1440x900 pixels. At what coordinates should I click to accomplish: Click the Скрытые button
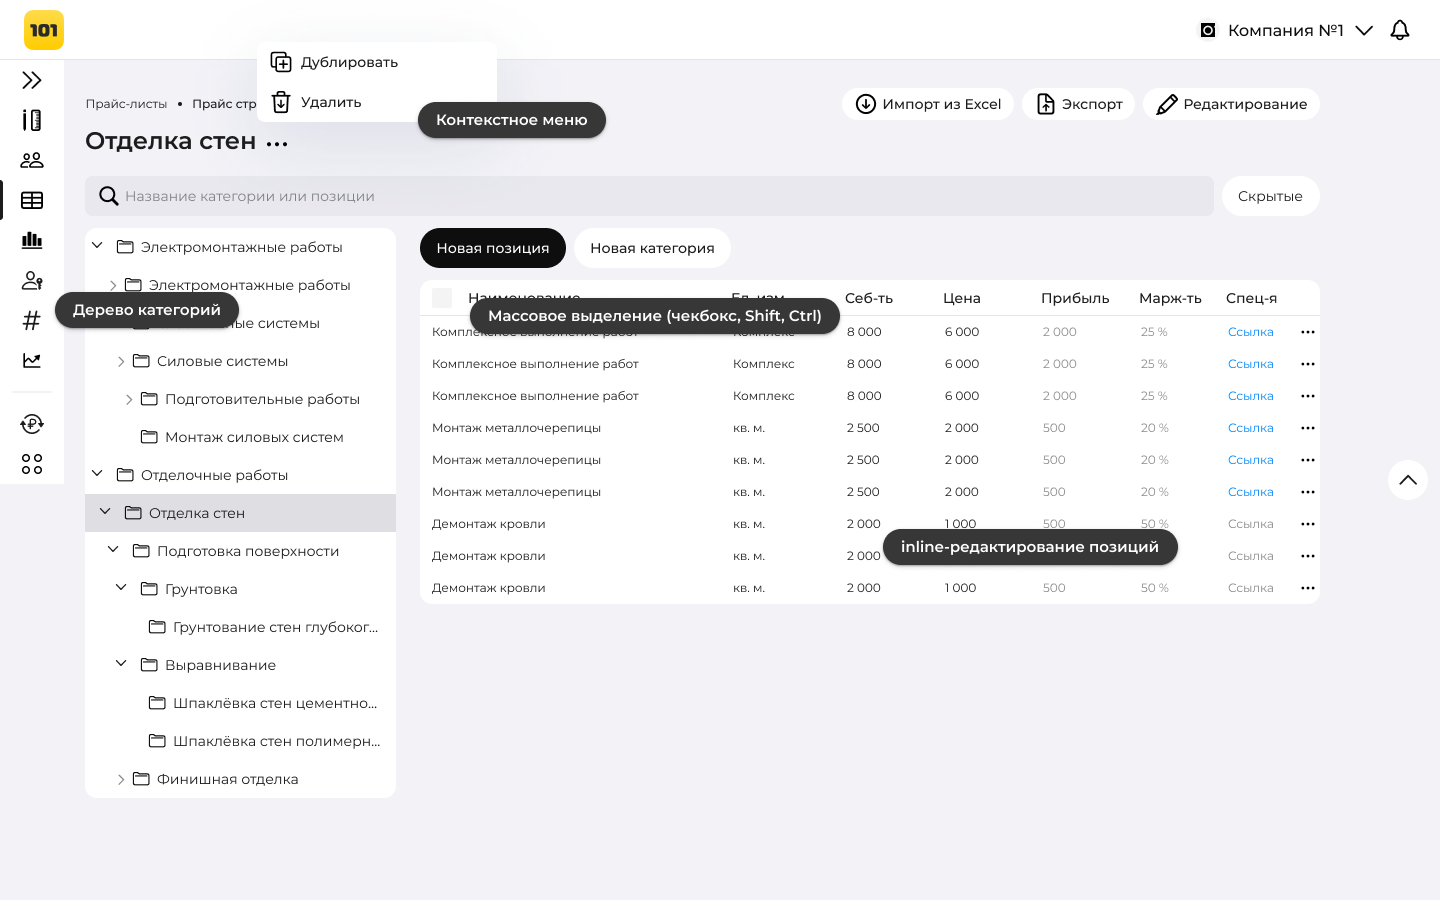pos(1270,196)
